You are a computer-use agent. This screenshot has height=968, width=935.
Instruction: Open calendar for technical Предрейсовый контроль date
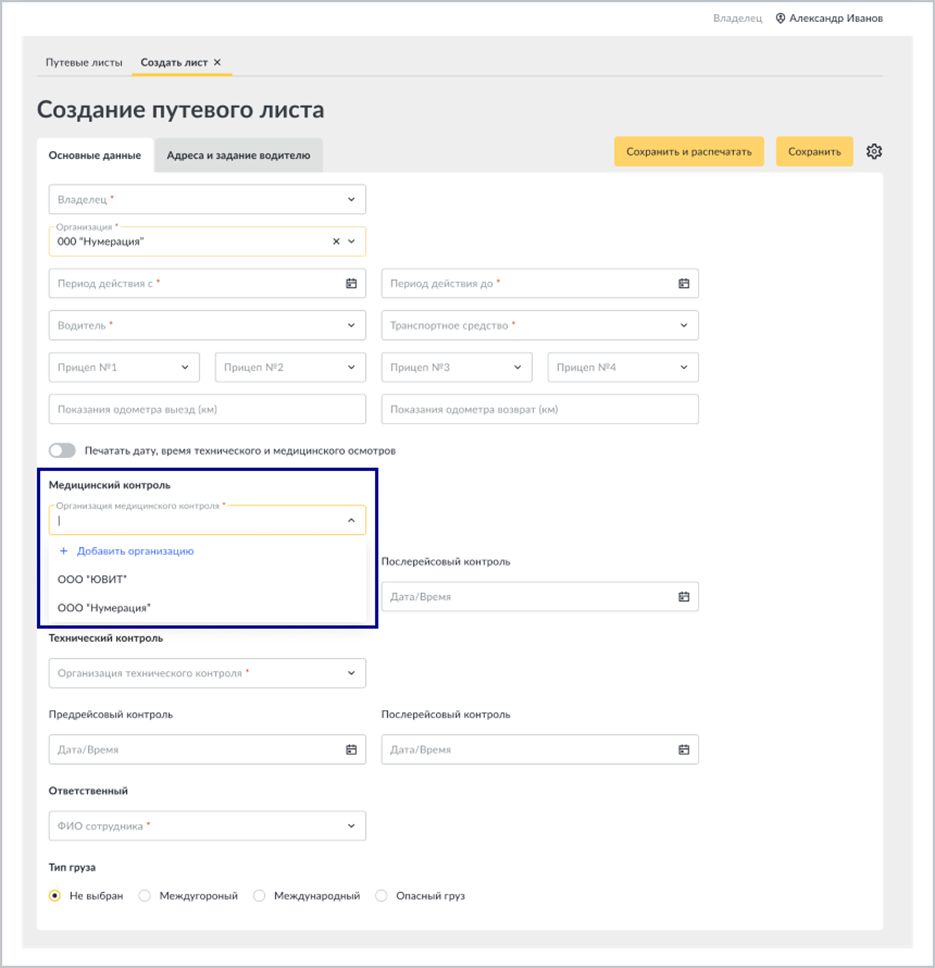[x=351, y=749]
